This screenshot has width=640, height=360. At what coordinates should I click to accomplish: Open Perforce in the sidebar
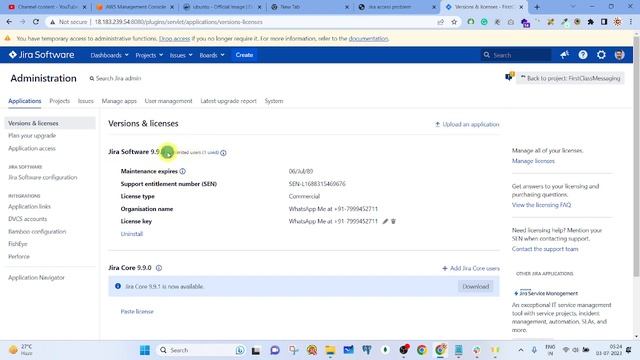pyautogui.click(x=19, y=256)
